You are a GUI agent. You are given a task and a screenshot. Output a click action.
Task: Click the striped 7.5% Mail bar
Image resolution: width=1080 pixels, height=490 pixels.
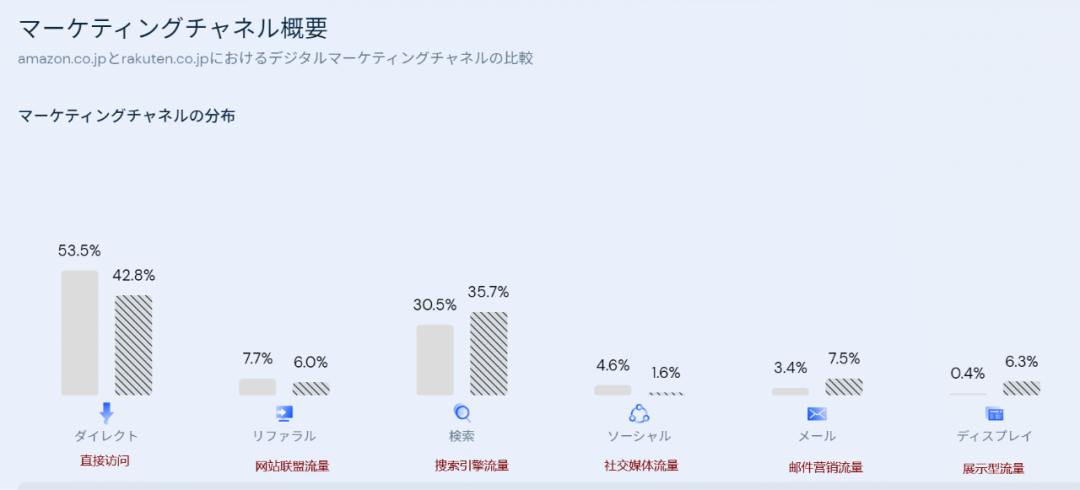pyautogui.click(x=844, y=387)
